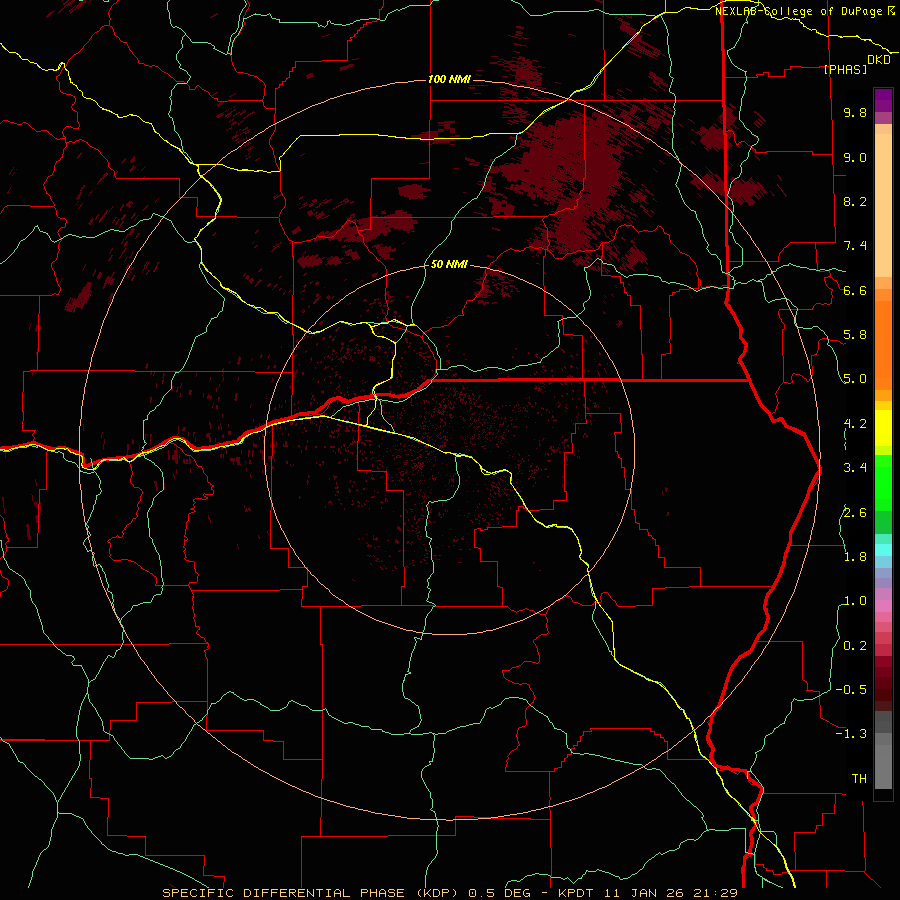Pick the pink color bar segment
Viewport: 900px width, 900px height.
point(883,606)
